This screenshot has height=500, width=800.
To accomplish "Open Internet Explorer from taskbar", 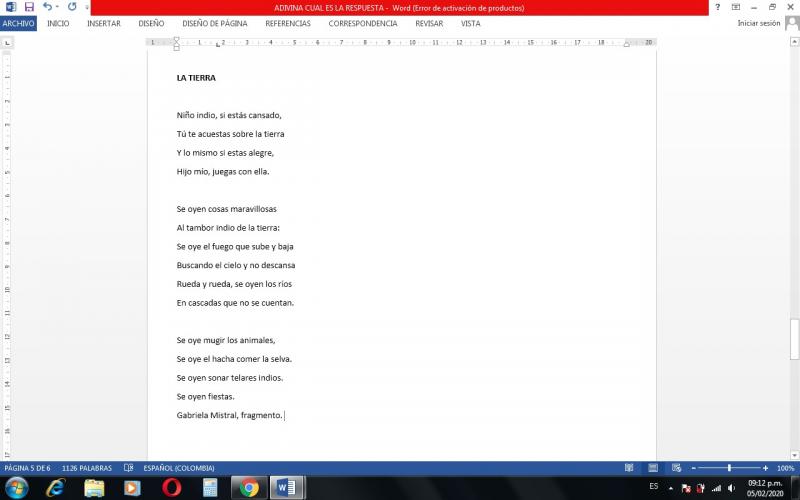I will pyautogui.click(x=55, y=488).
